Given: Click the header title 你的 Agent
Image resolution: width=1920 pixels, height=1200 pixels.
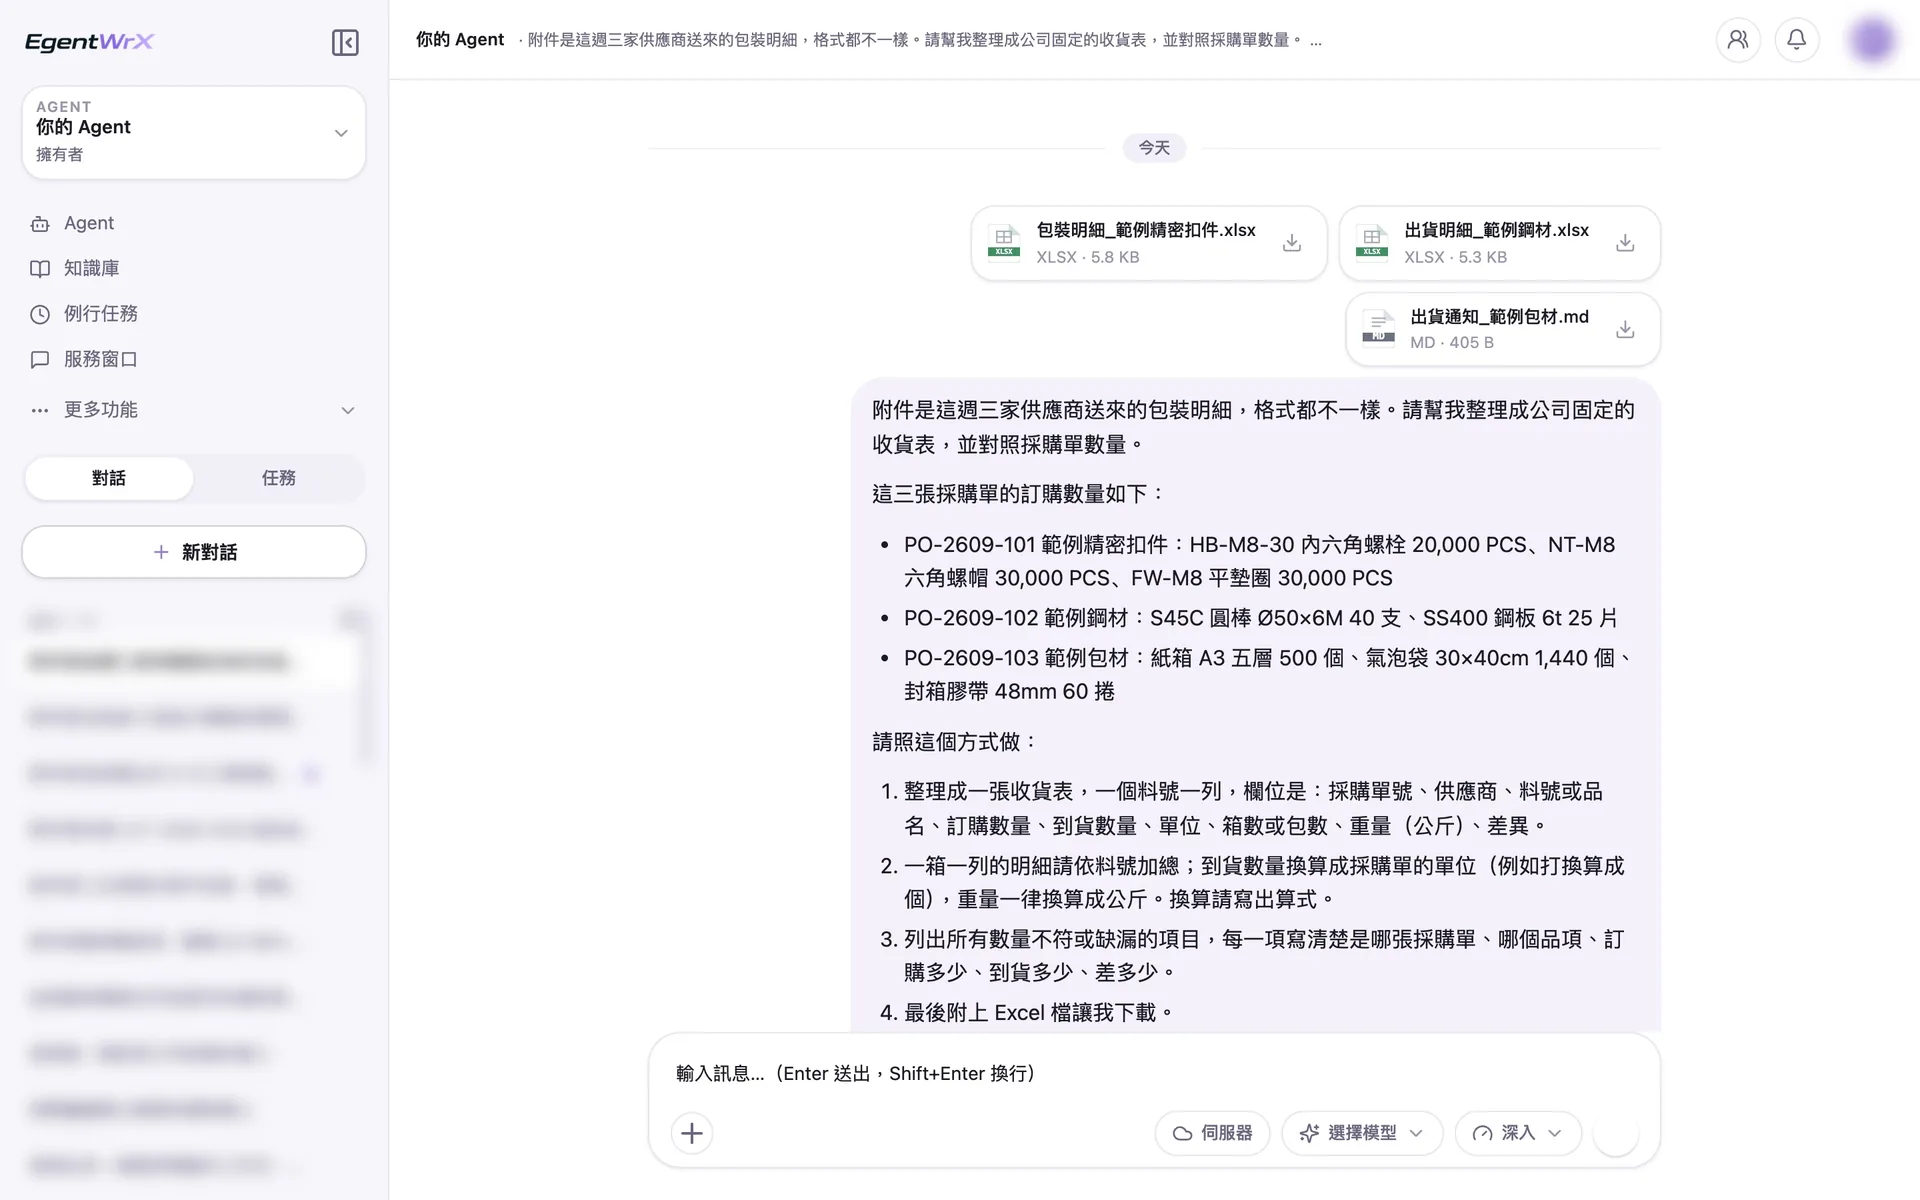Looking at the screenshot, I should [460, 40].
